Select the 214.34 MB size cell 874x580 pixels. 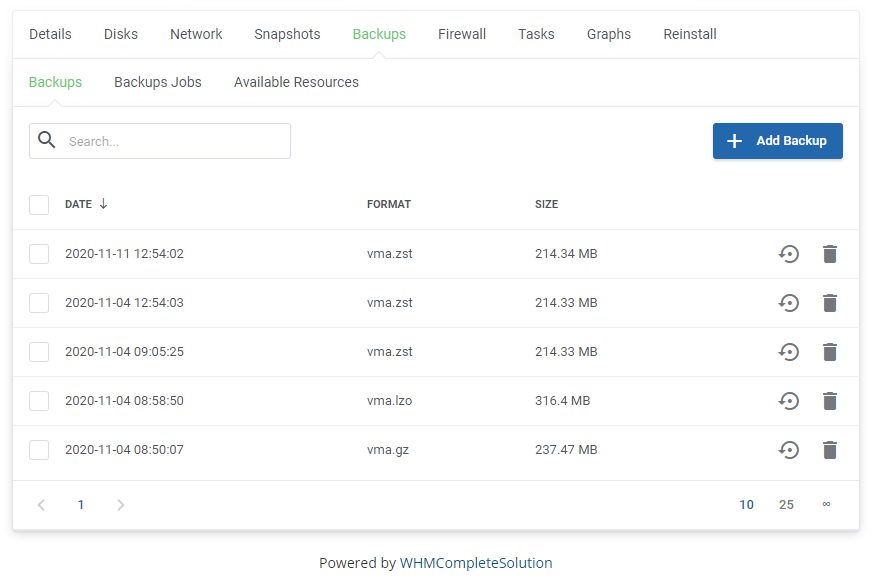pyautogui.click(x=566, y=254)
